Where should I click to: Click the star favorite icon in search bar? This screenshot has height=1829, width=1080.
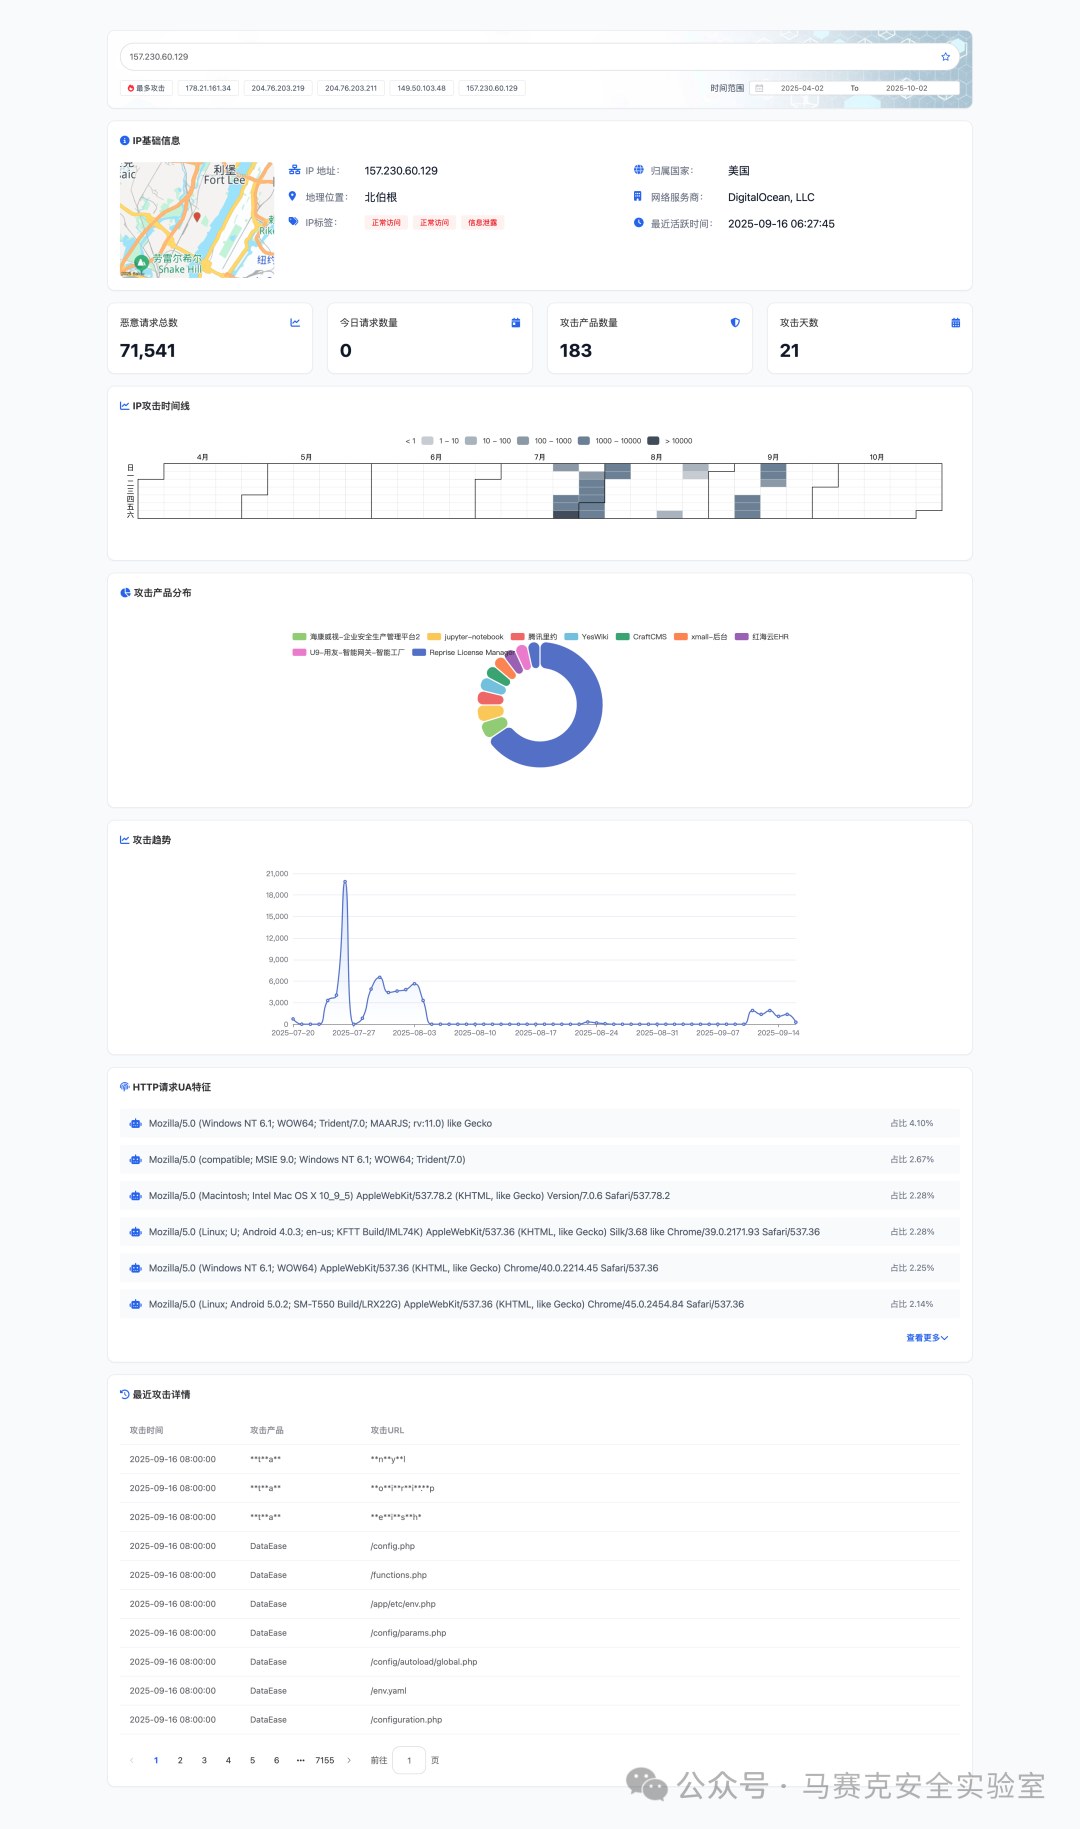click(x=945, y=57)
